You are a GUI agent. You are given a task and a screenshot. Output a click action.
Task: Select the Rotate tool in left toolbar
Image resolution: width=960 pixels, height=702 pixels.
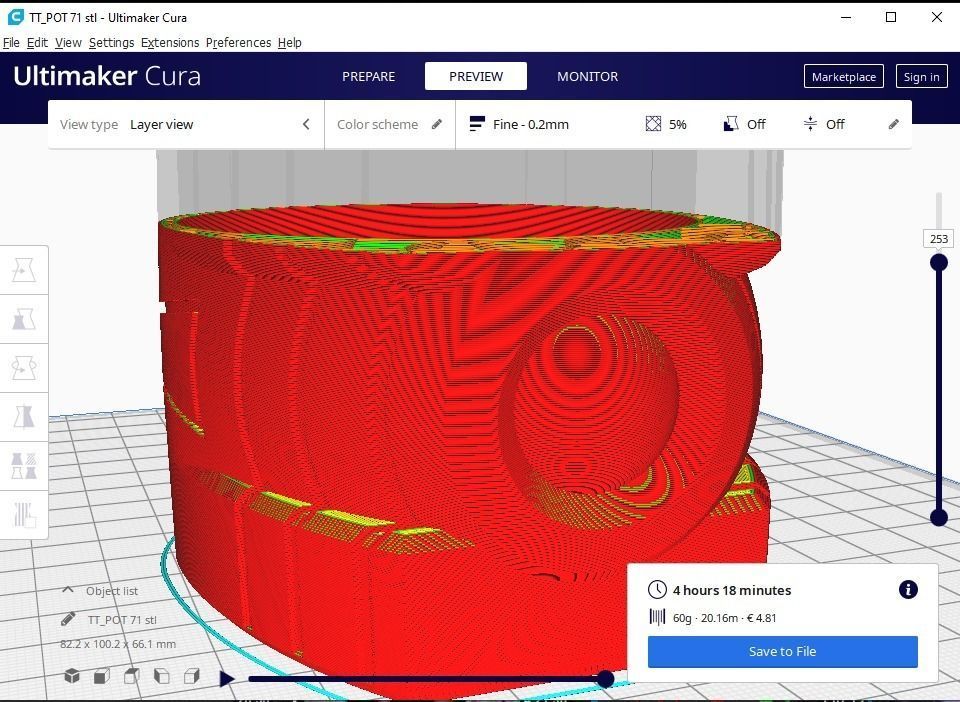(x=23, y=368)
